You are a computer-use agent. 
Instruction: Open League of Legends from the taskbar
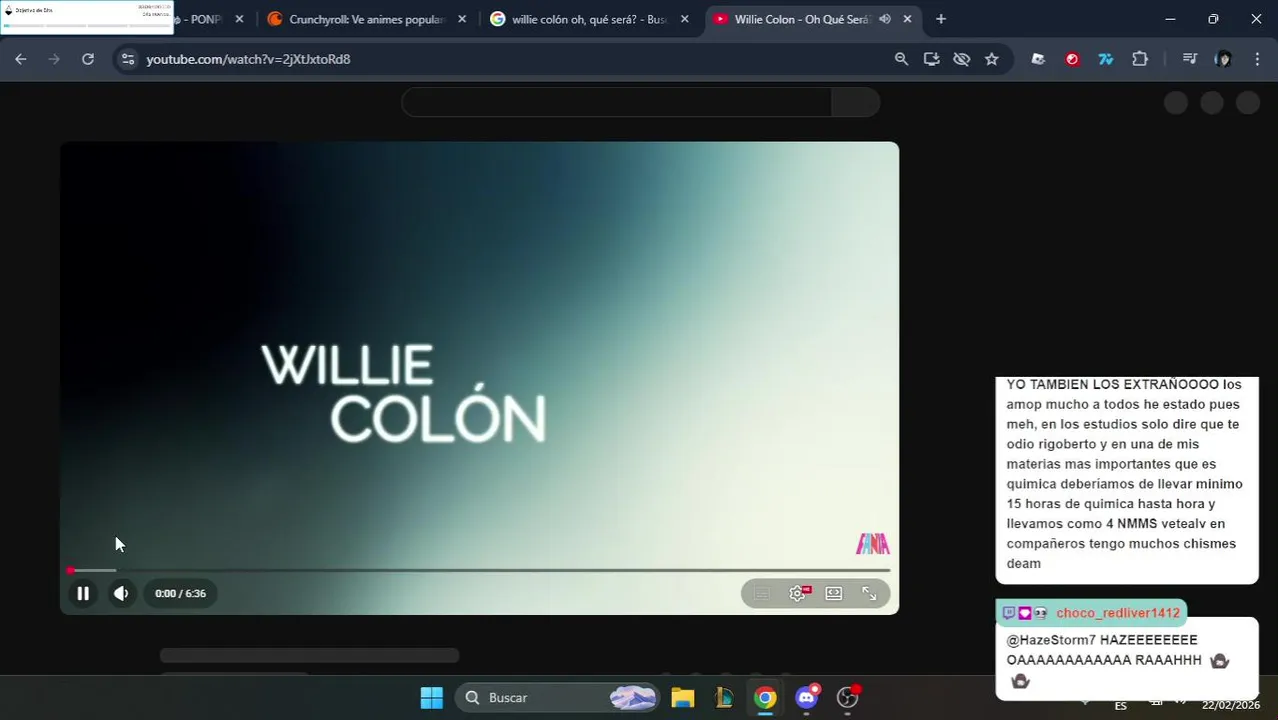(x=724, y=697)
